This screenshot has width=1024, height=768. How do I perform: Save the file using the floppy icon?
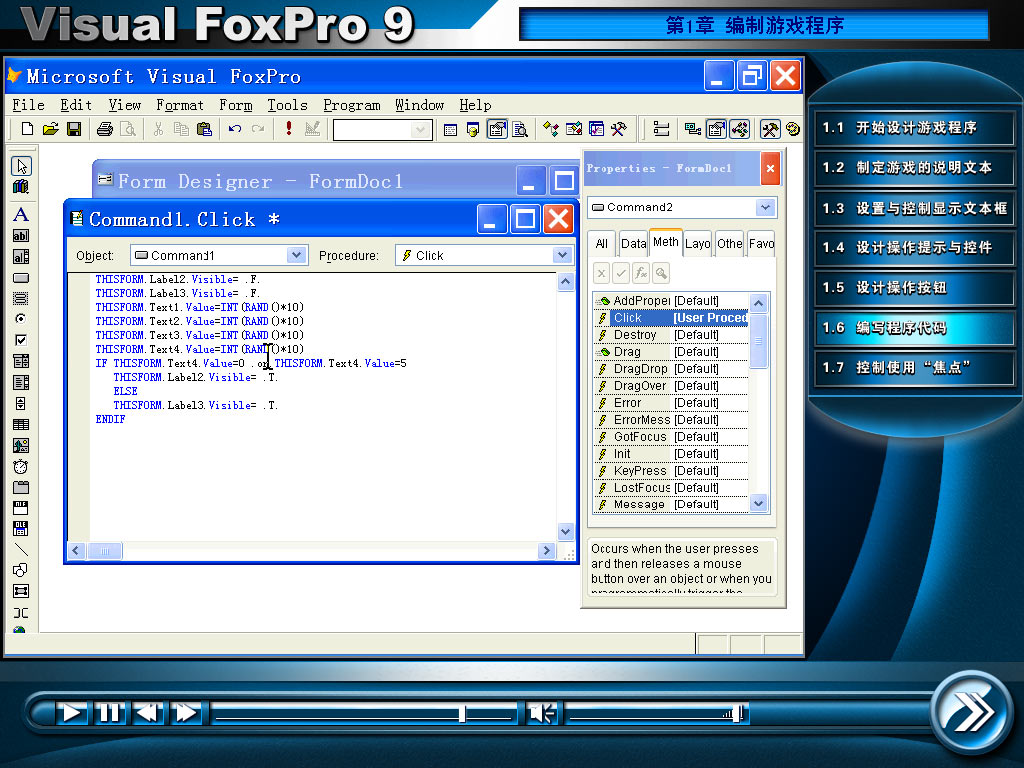point(74,129)
